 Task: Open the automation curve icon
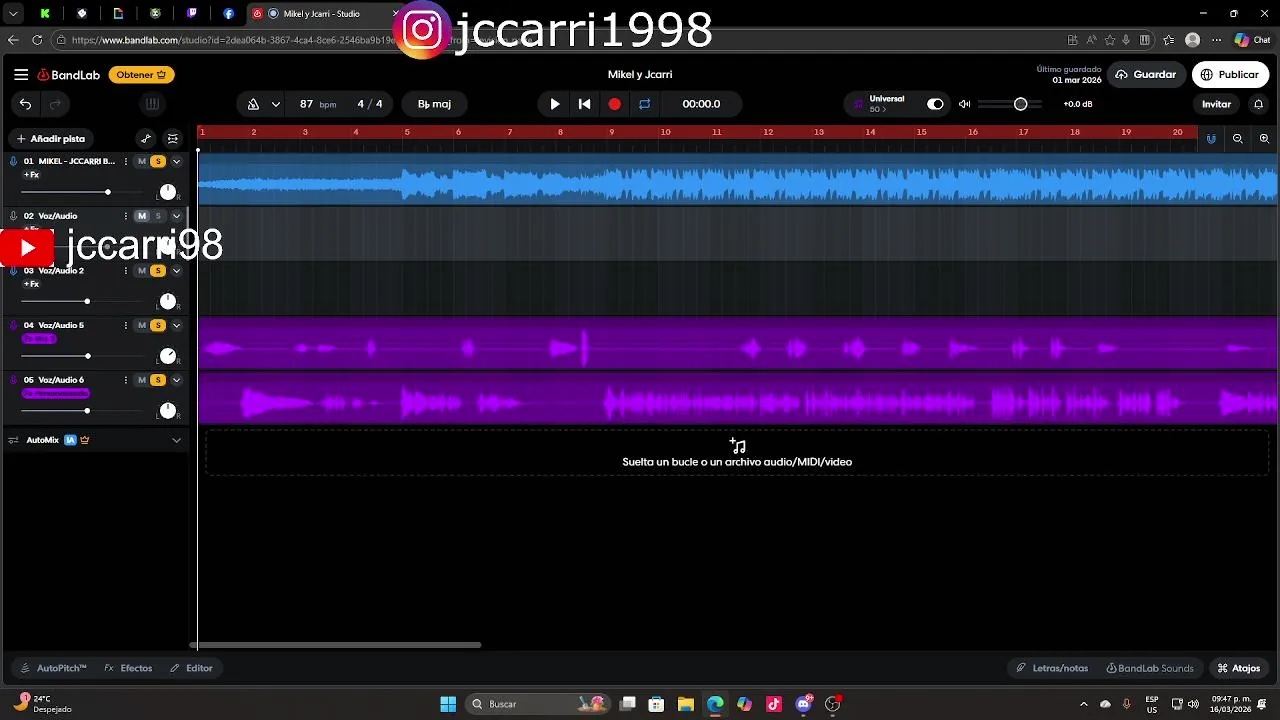[x=146, y=139]
